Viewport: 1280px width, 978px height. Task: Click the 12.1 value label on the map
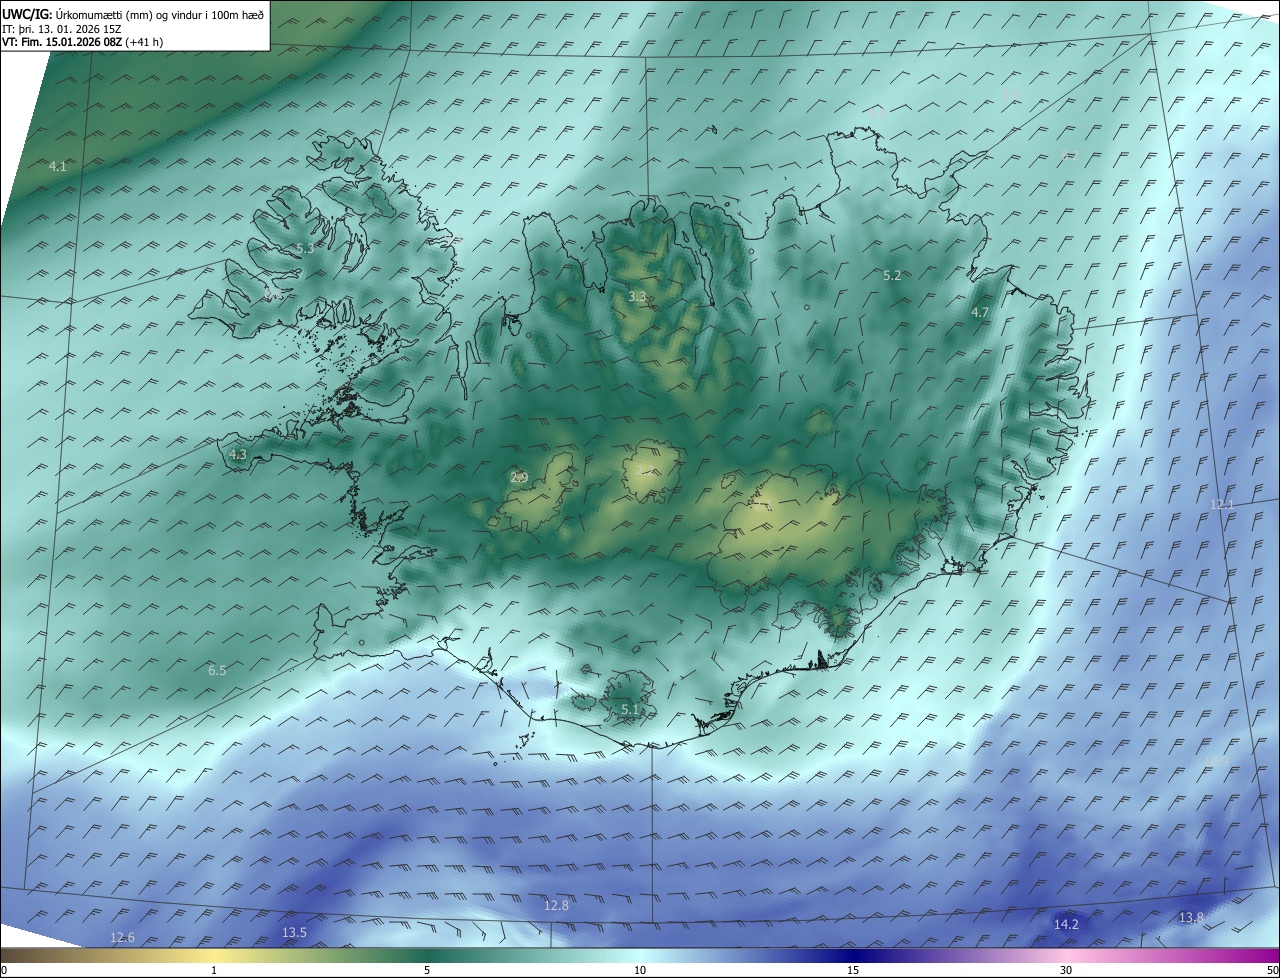tap(1223, 504)
